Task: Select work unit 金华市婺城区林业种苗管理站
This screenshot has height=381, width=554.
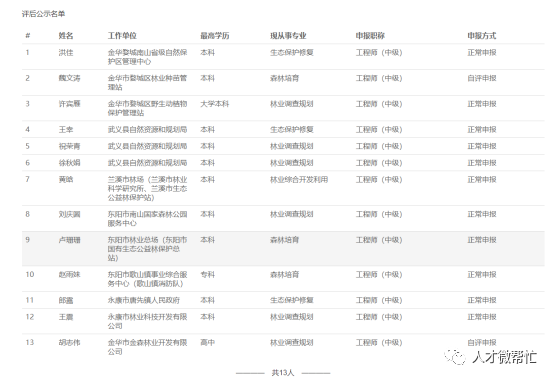Action: [147, 82]
